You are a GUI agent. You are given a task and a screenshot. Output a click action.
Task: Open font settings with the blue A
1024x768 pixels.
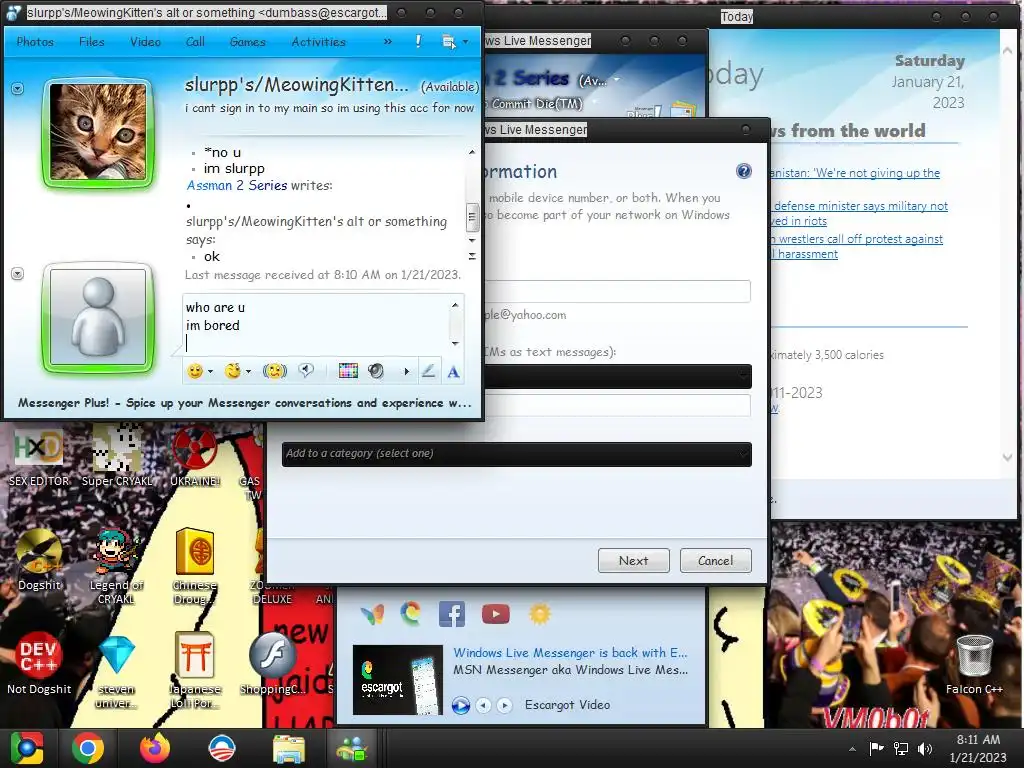pyautogui.click(x=453, y=372)
